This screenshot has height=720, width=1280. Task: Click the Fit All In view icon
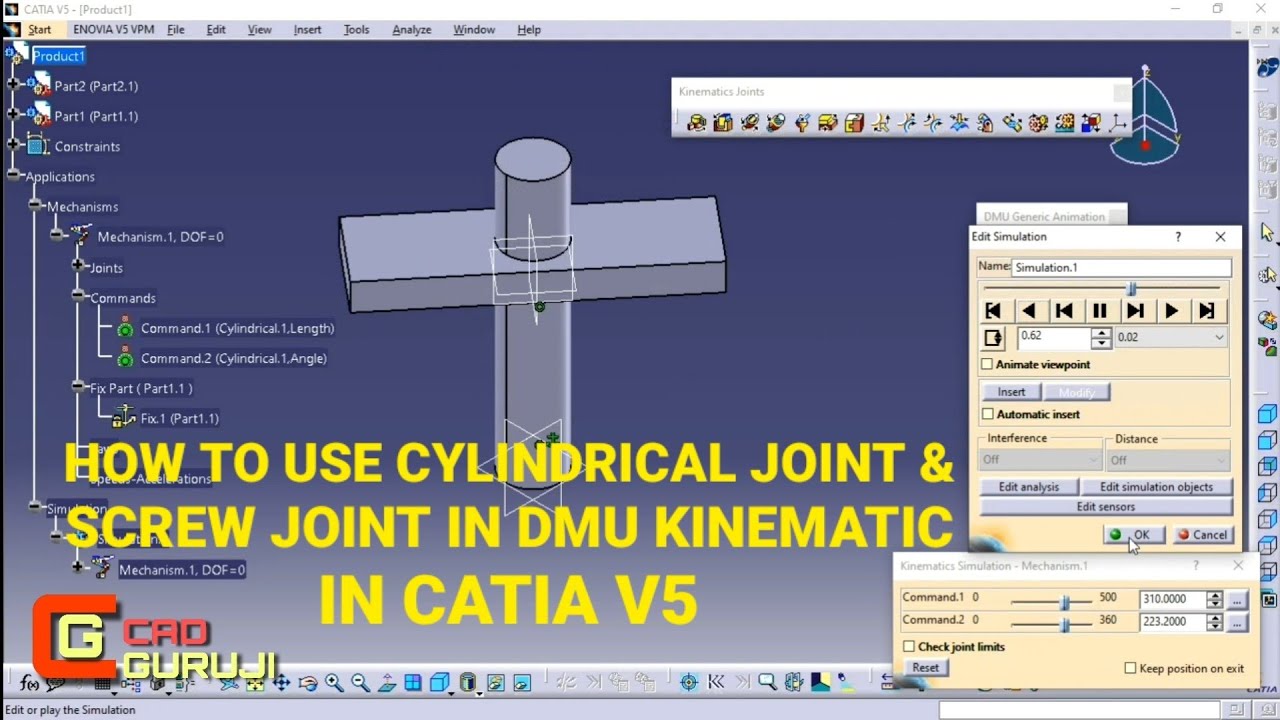coord(256,683)
